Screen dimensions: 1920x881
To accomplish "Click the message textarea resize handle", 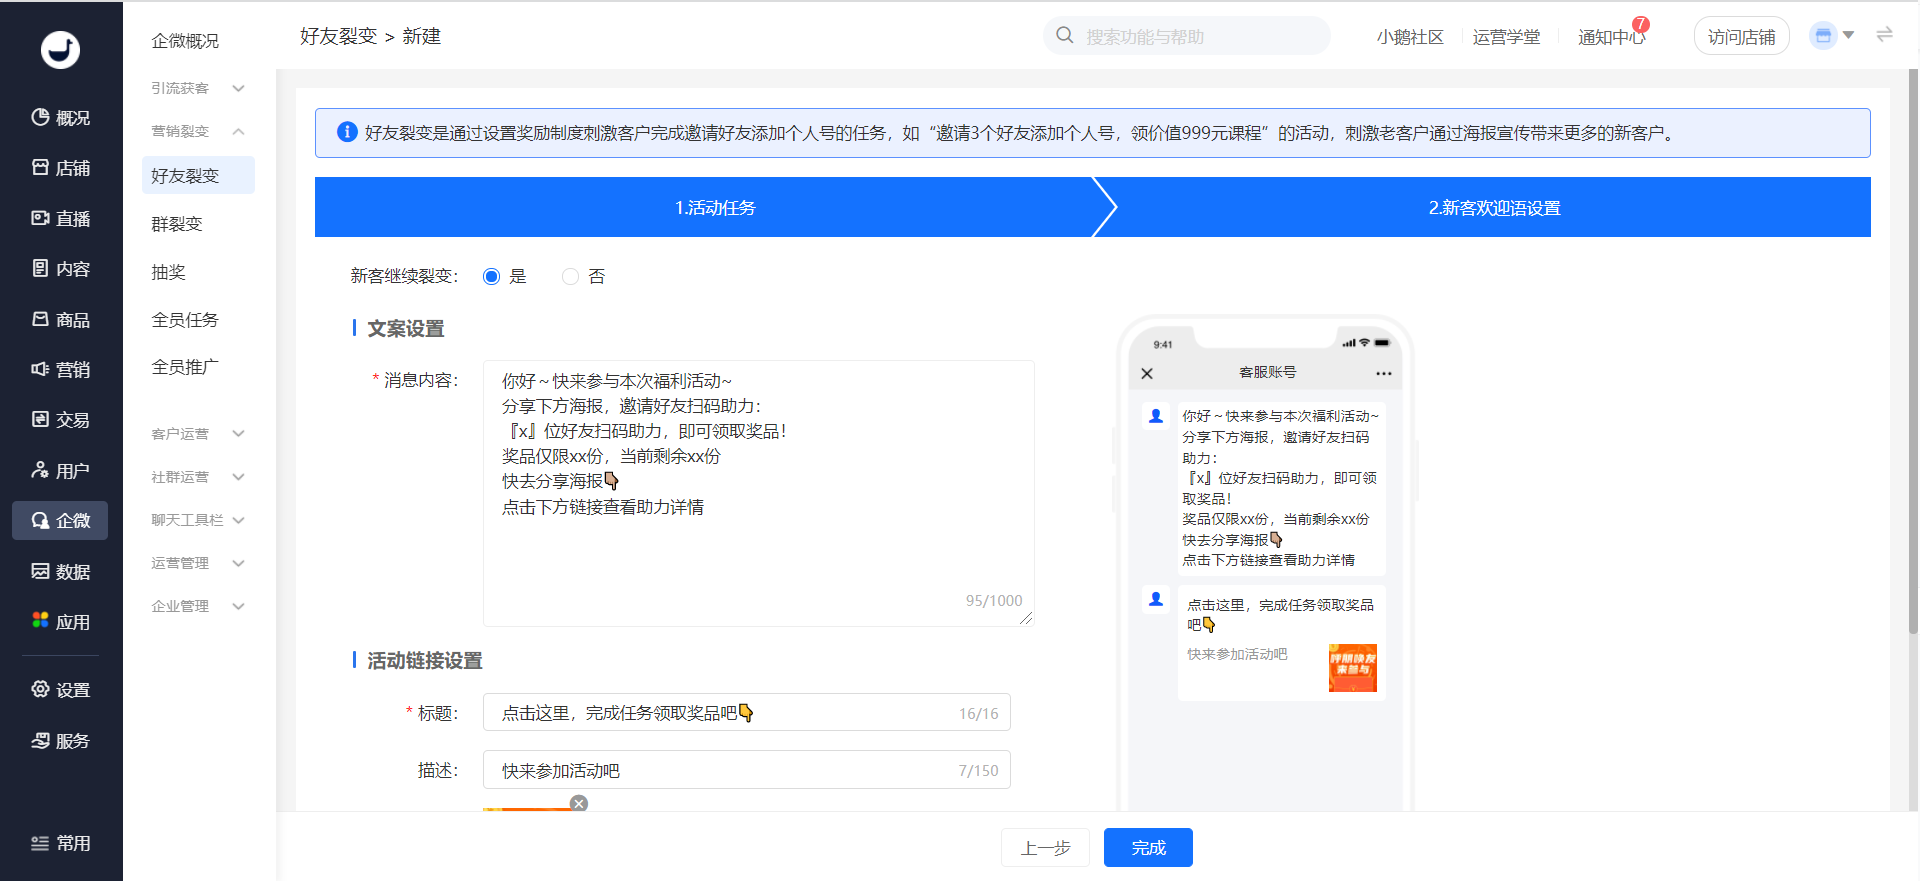I will [1026, 619].
